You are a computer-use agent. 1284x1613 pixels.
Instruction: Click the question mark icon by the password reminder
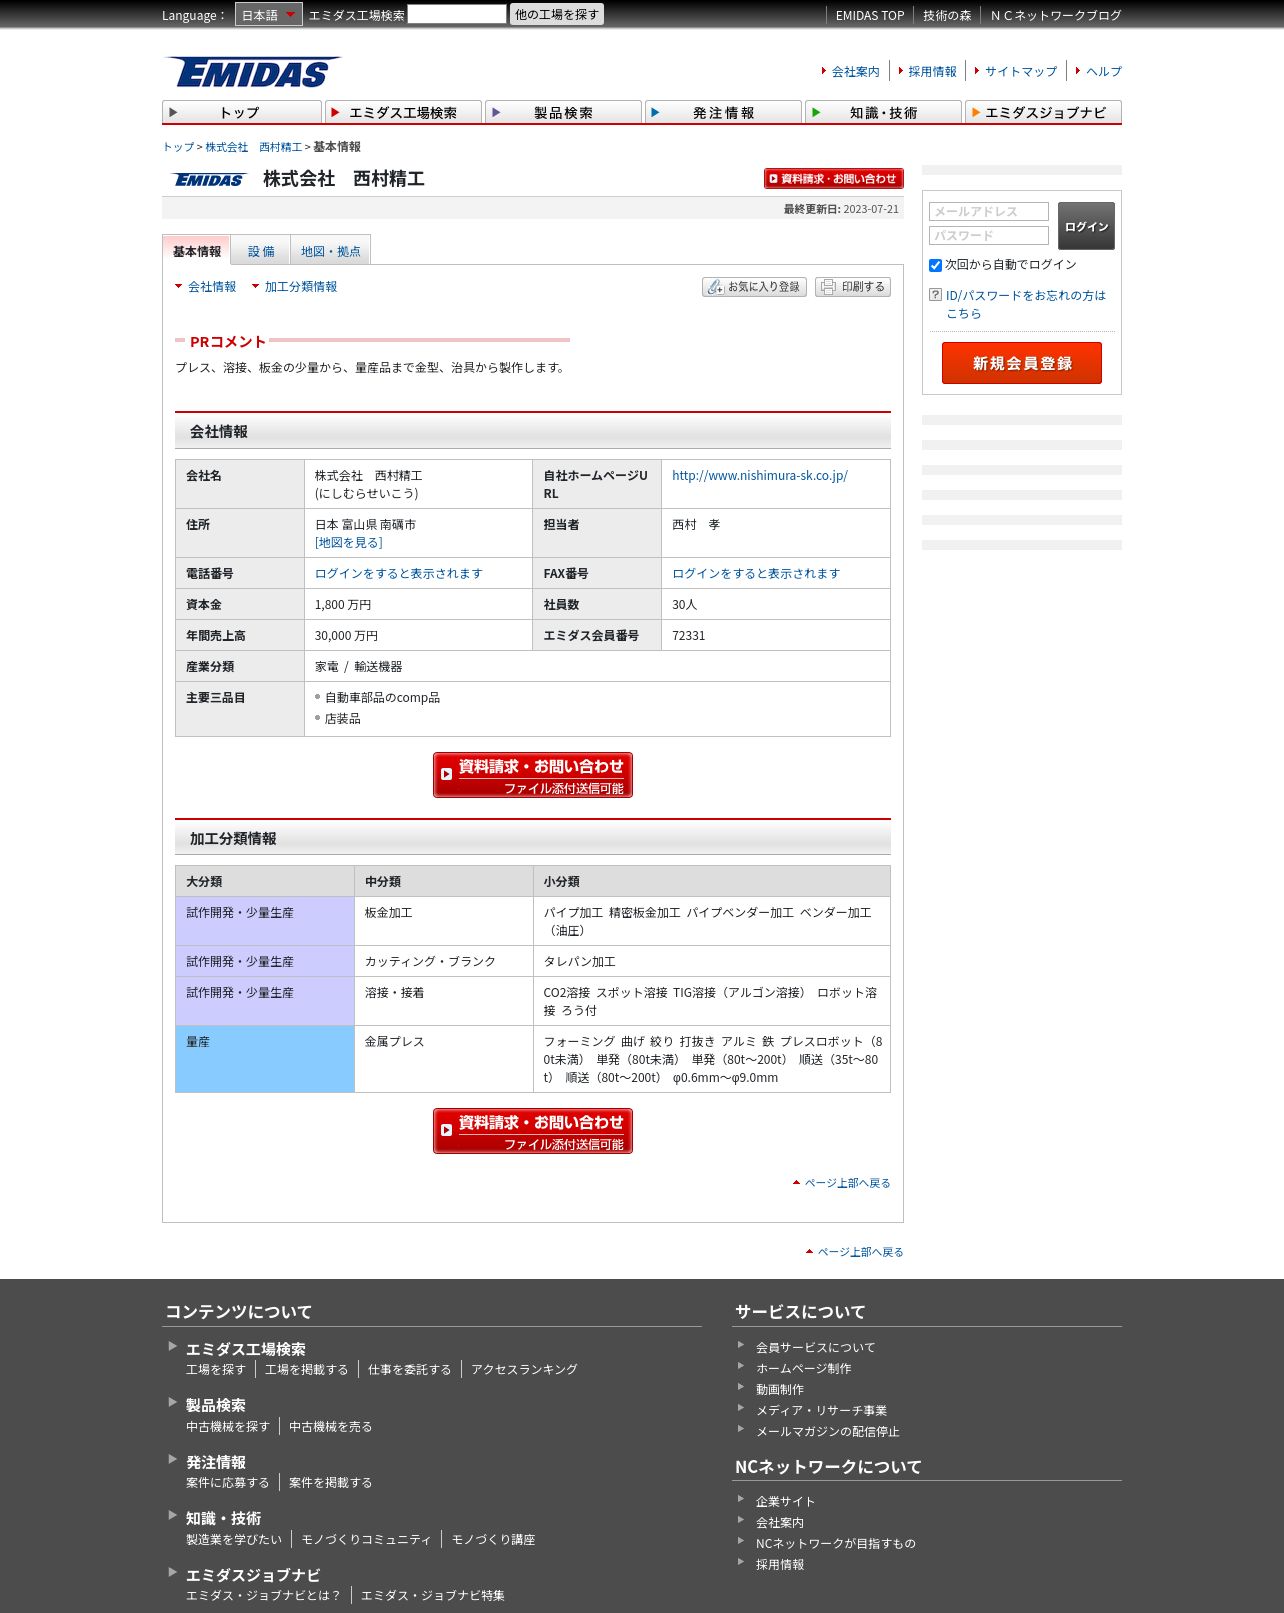(935, 295)
